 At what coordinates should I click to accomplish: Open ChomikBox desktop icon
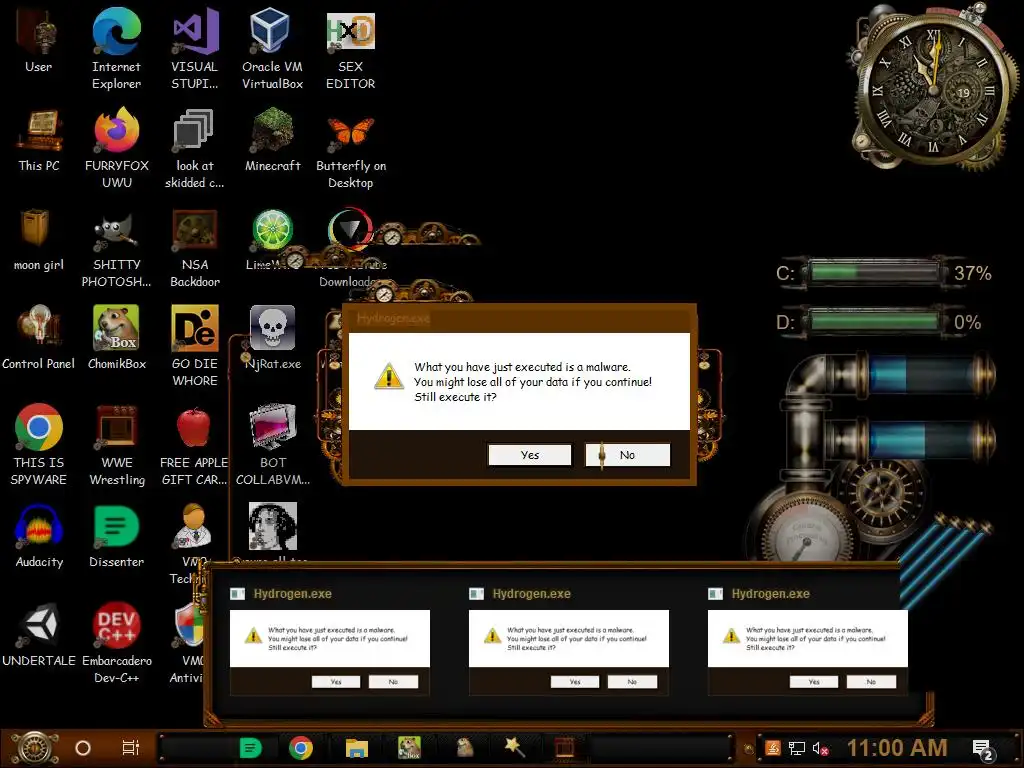[x=117, y=338]
